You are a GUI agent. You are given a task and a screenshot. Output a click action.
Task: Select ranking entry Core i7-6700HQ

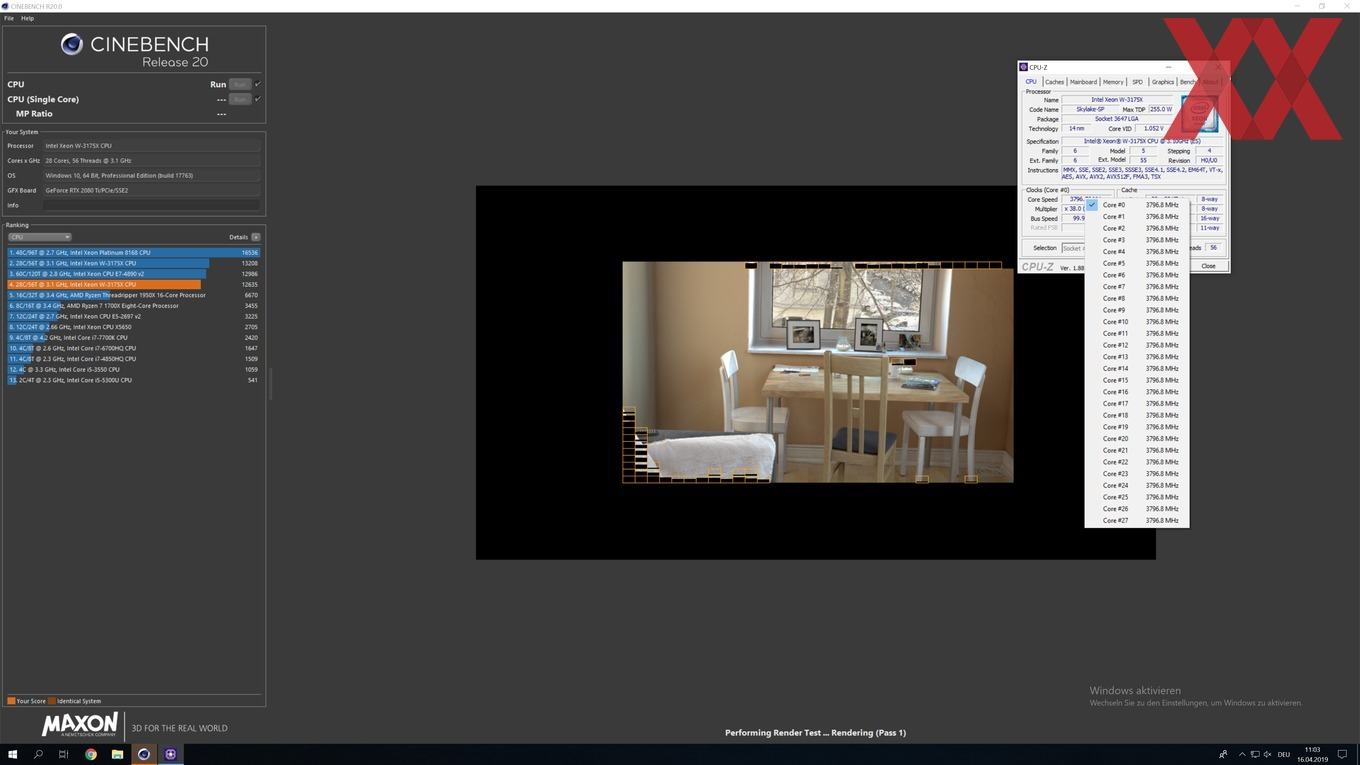pyautogui.click(x=133, y=348)
